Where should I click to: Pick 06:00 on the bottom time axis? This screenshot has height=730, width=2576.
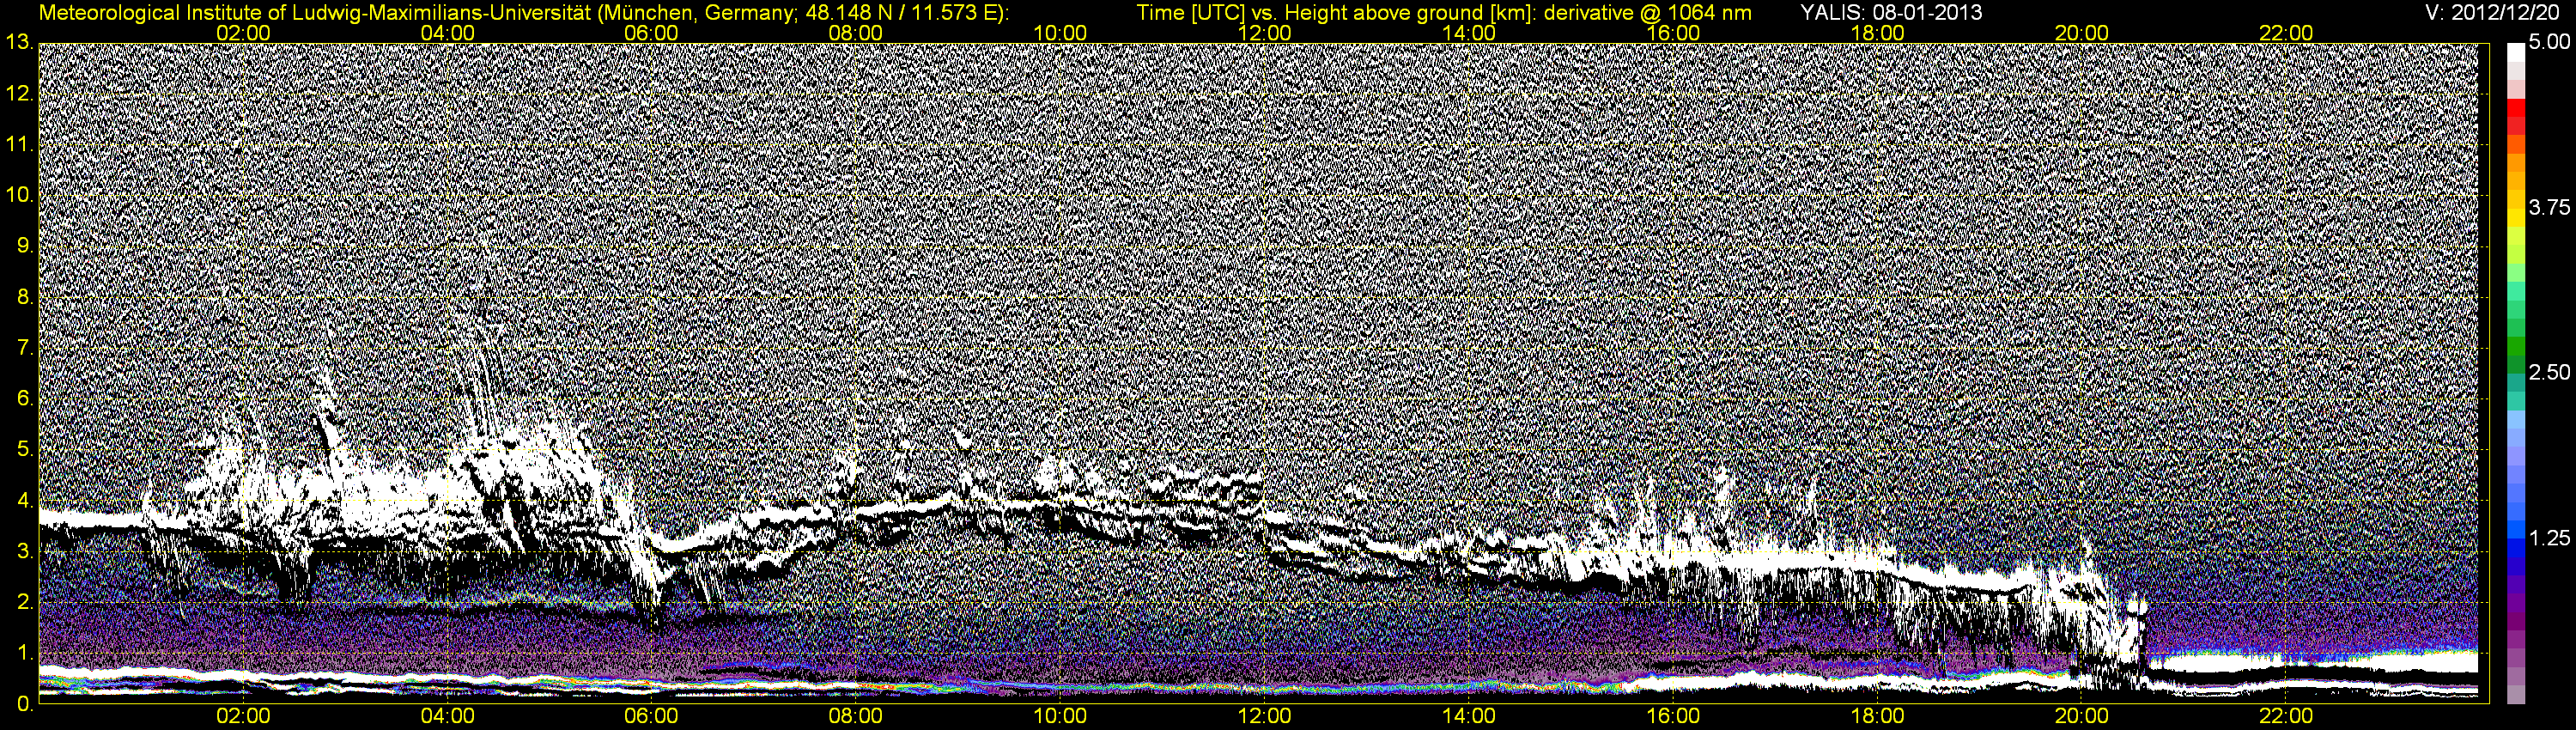[651, 717]
